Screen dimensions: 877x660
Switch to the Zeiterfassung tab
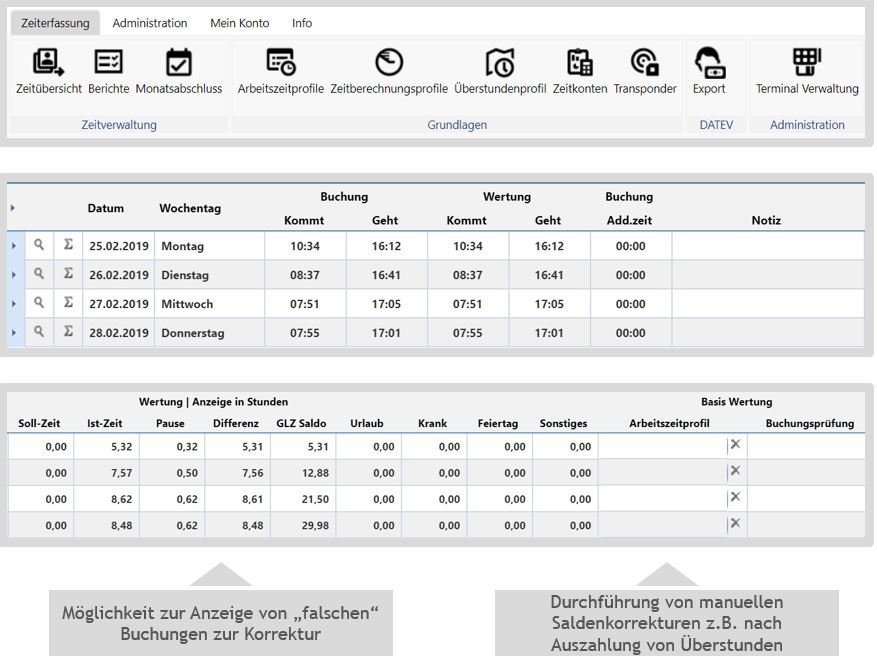click(x=55, y=23)
